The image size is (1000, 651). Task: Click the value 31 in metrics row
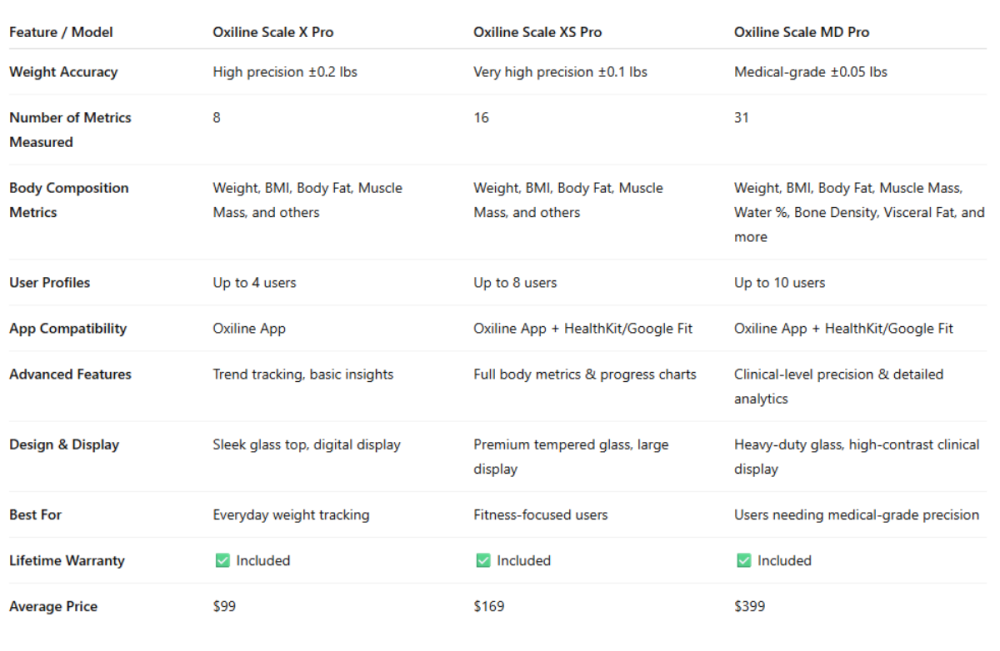(x=742, y=118)
